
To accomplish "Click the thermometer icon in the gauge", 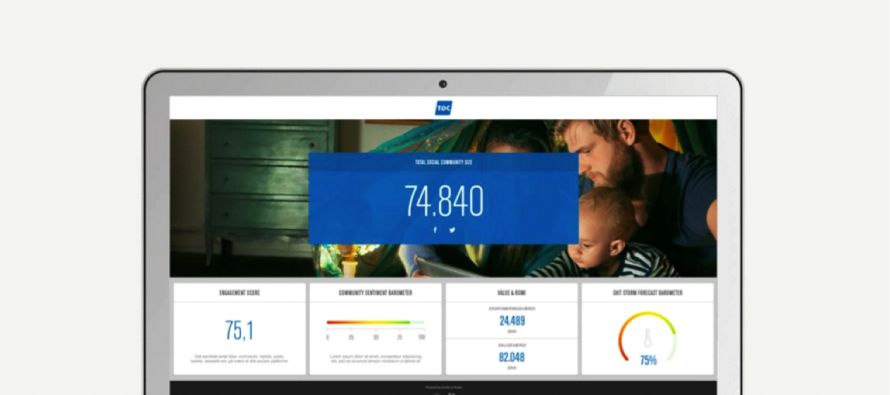I will 648,338.
